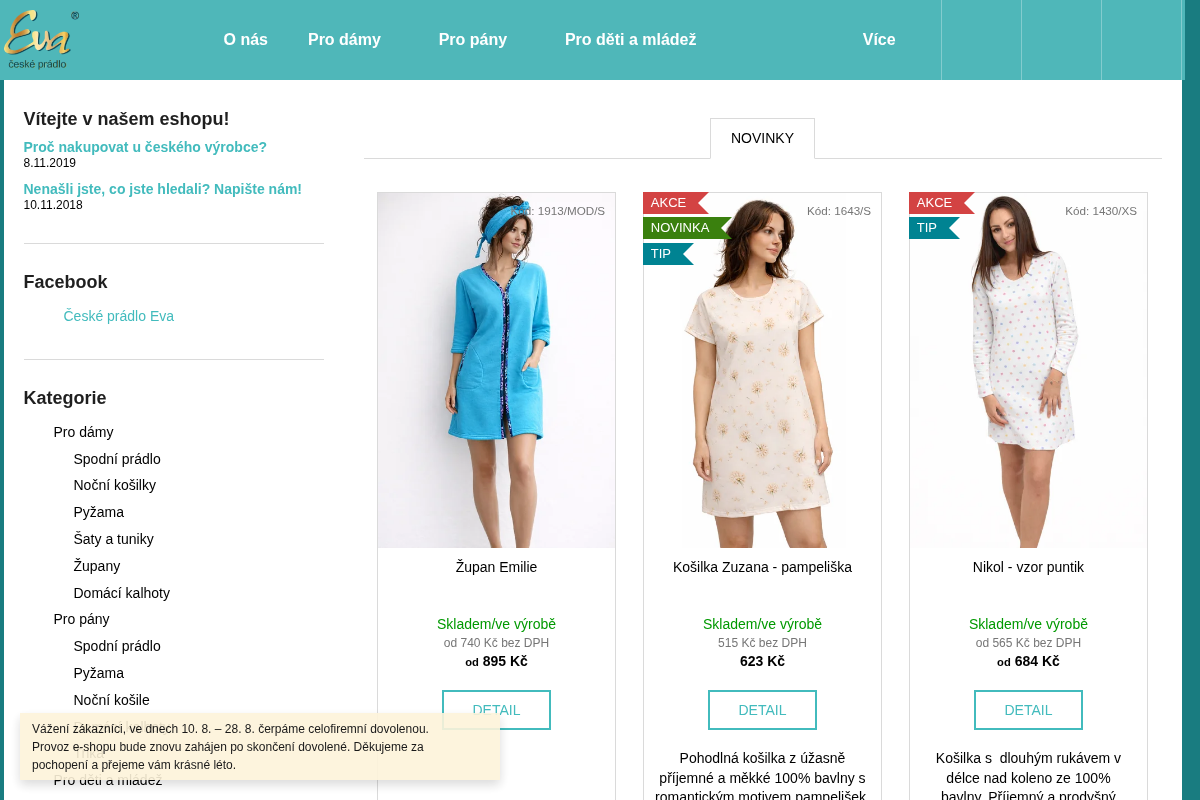Open the Pro pány menu
The width and height of the screenshot is (1200, 800).
coord(473,40)
